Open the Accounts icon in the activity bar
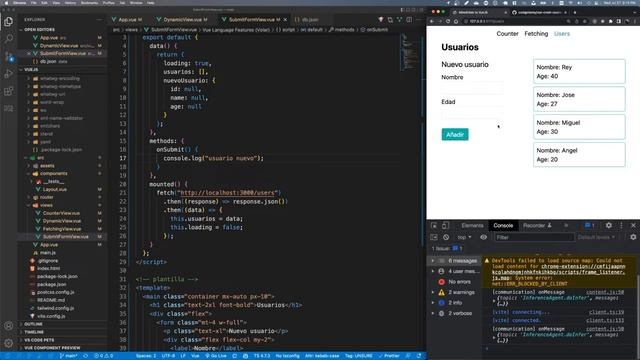Image resolution: width=640 pixels, height=360 pixels. point(9,326)
